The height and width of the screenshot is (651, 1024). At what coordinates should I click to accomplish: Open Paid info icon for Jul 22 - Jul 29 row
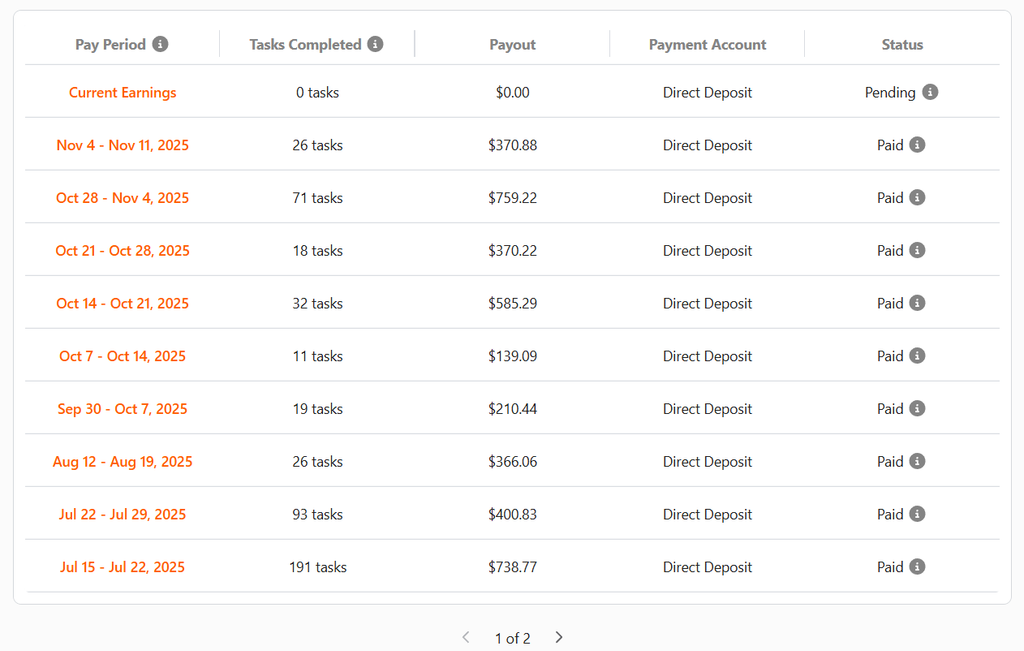coord(917,514)
